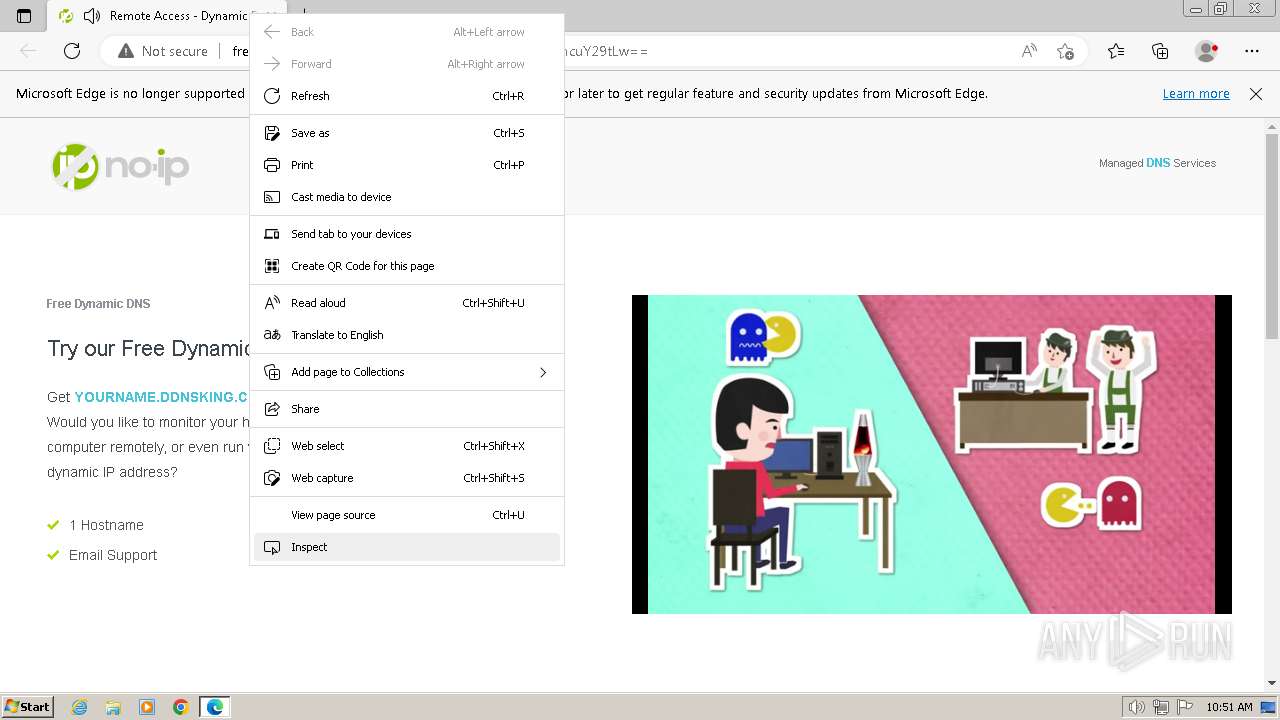Open Settings and more ellipsis menu
Viewport: 1280px width, 720px height.
point(1252,51)
